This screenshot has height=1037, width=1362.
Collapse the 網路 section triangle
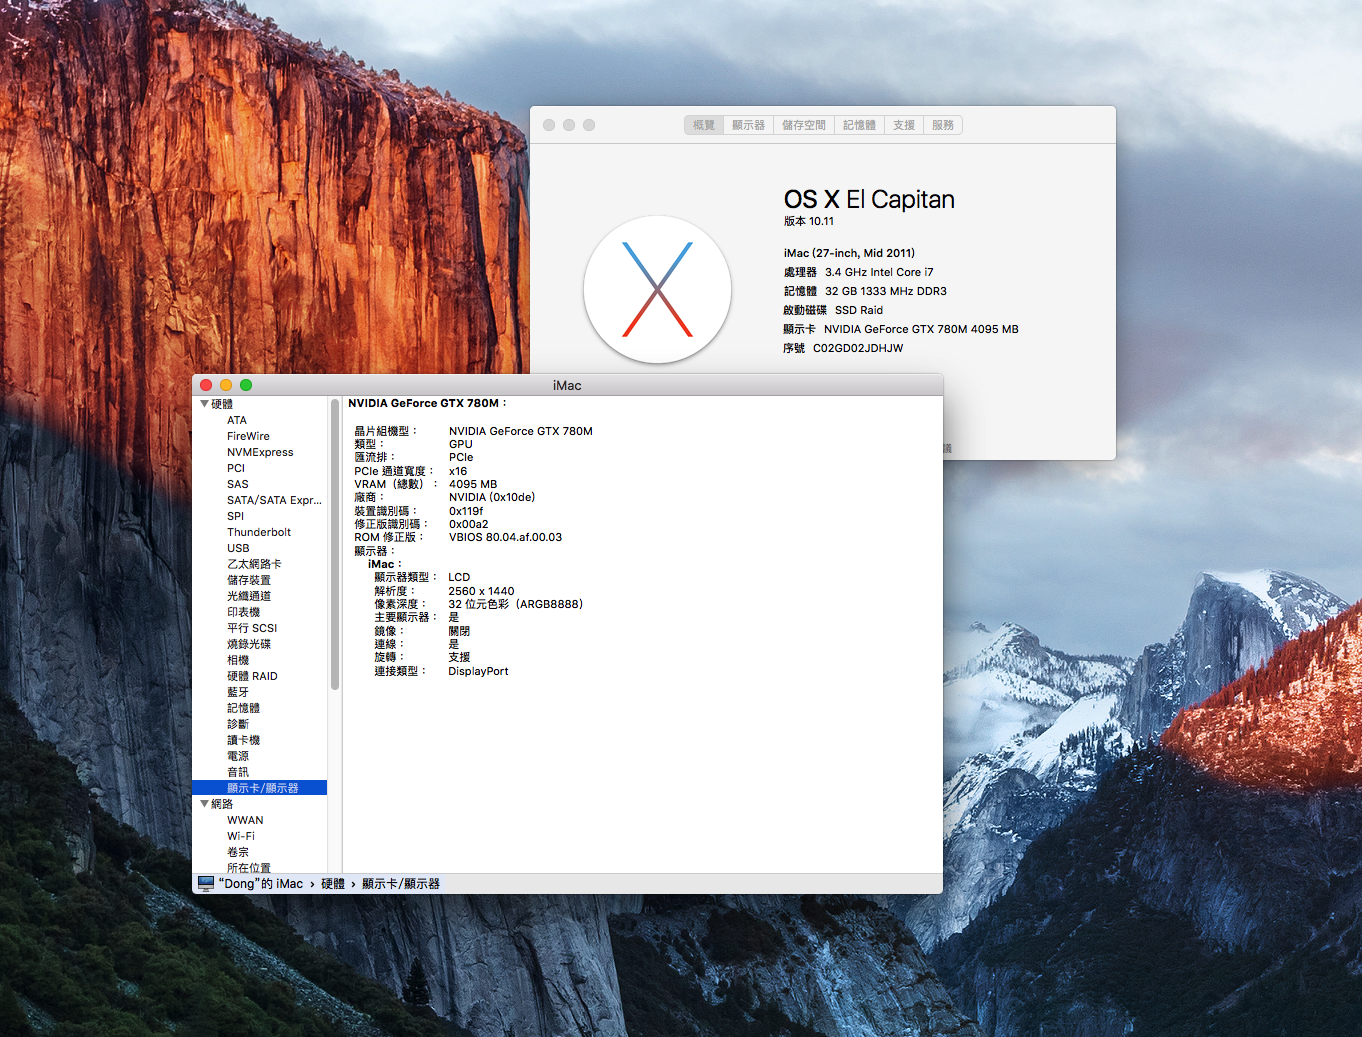pos(205,804)
